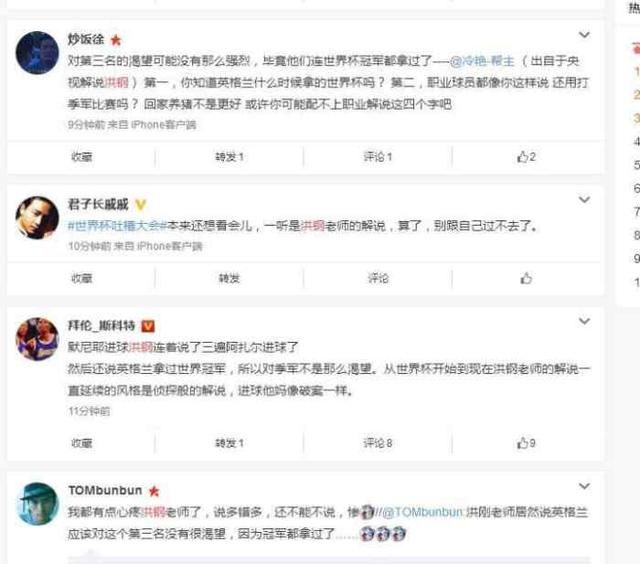The width and height of the screenshot is (640, 564).
Task: Open 评论 8 on 拜伦_斯科特's post
Action: [x=378, y=443]
